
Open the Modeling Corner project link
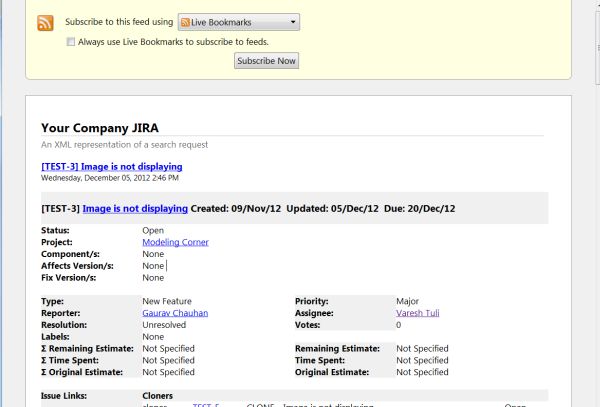[x=175, y=242]
